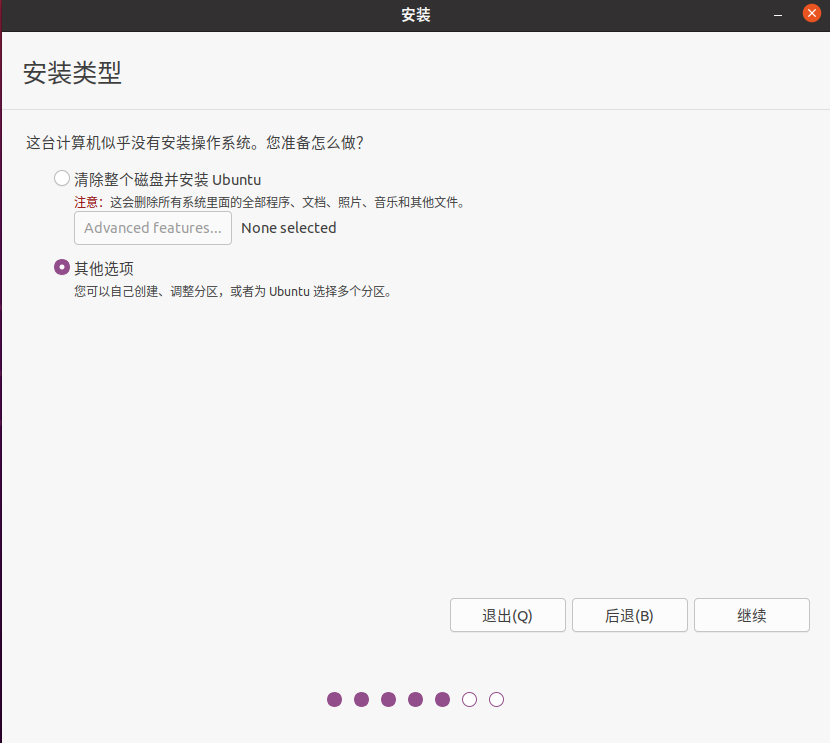Minimize the 安装 installer window
Image resolution: width=830 pixels, height=743 pixels.
pyautogui.click(x=778, y=15)
